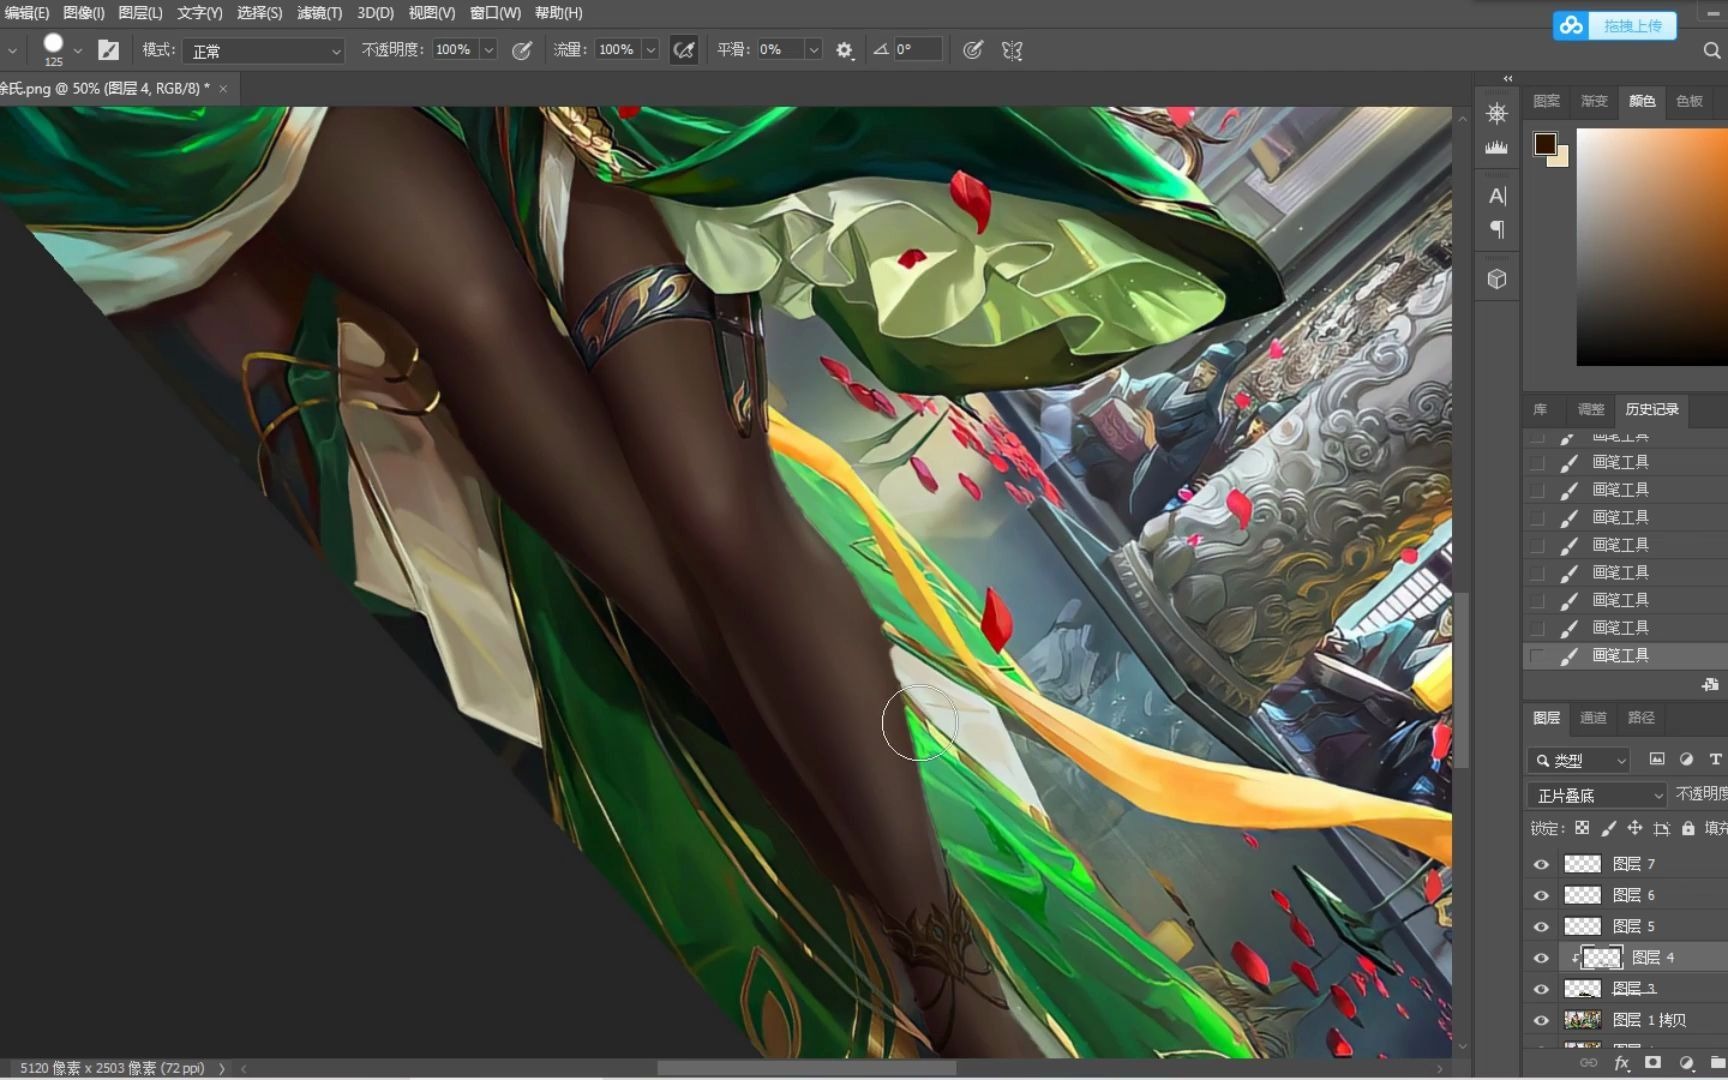Lock image pixels brush toggle
The height and width of the screenshot is (1080, 1728).
pos(1608,828)
